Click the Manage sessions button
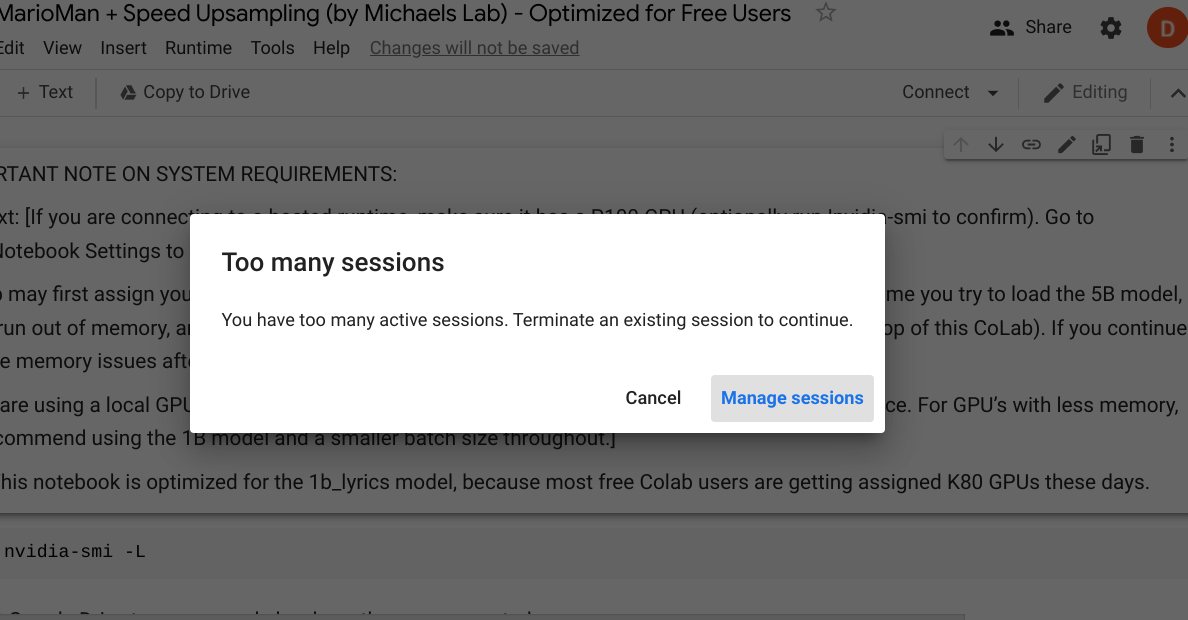Image resolution: width=1188 pixels, height=620 pixels. (x=792, y=397)
